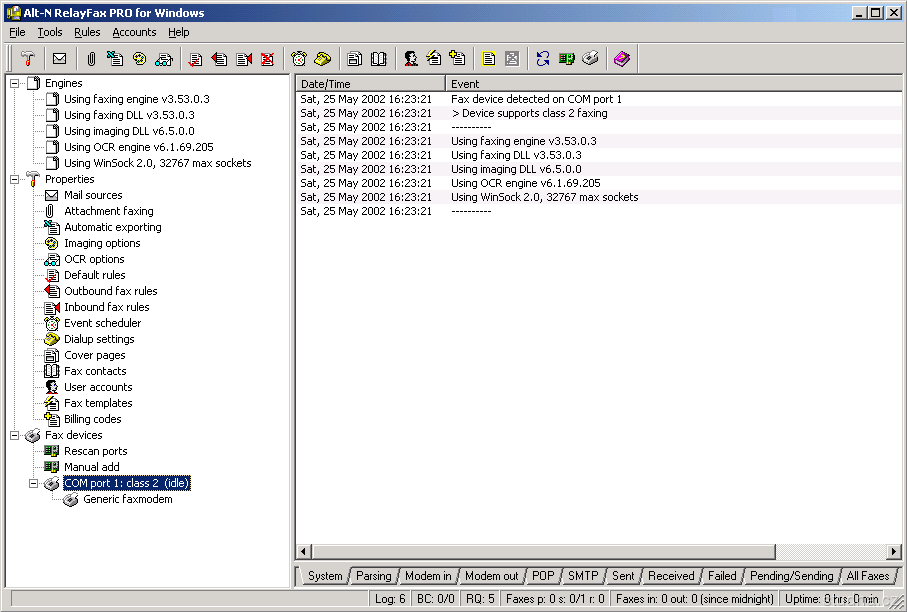Click the log's horizontal scrollbar right arrow
The width and height of the screenshot is (907, 612).
(x=894, y=552)
